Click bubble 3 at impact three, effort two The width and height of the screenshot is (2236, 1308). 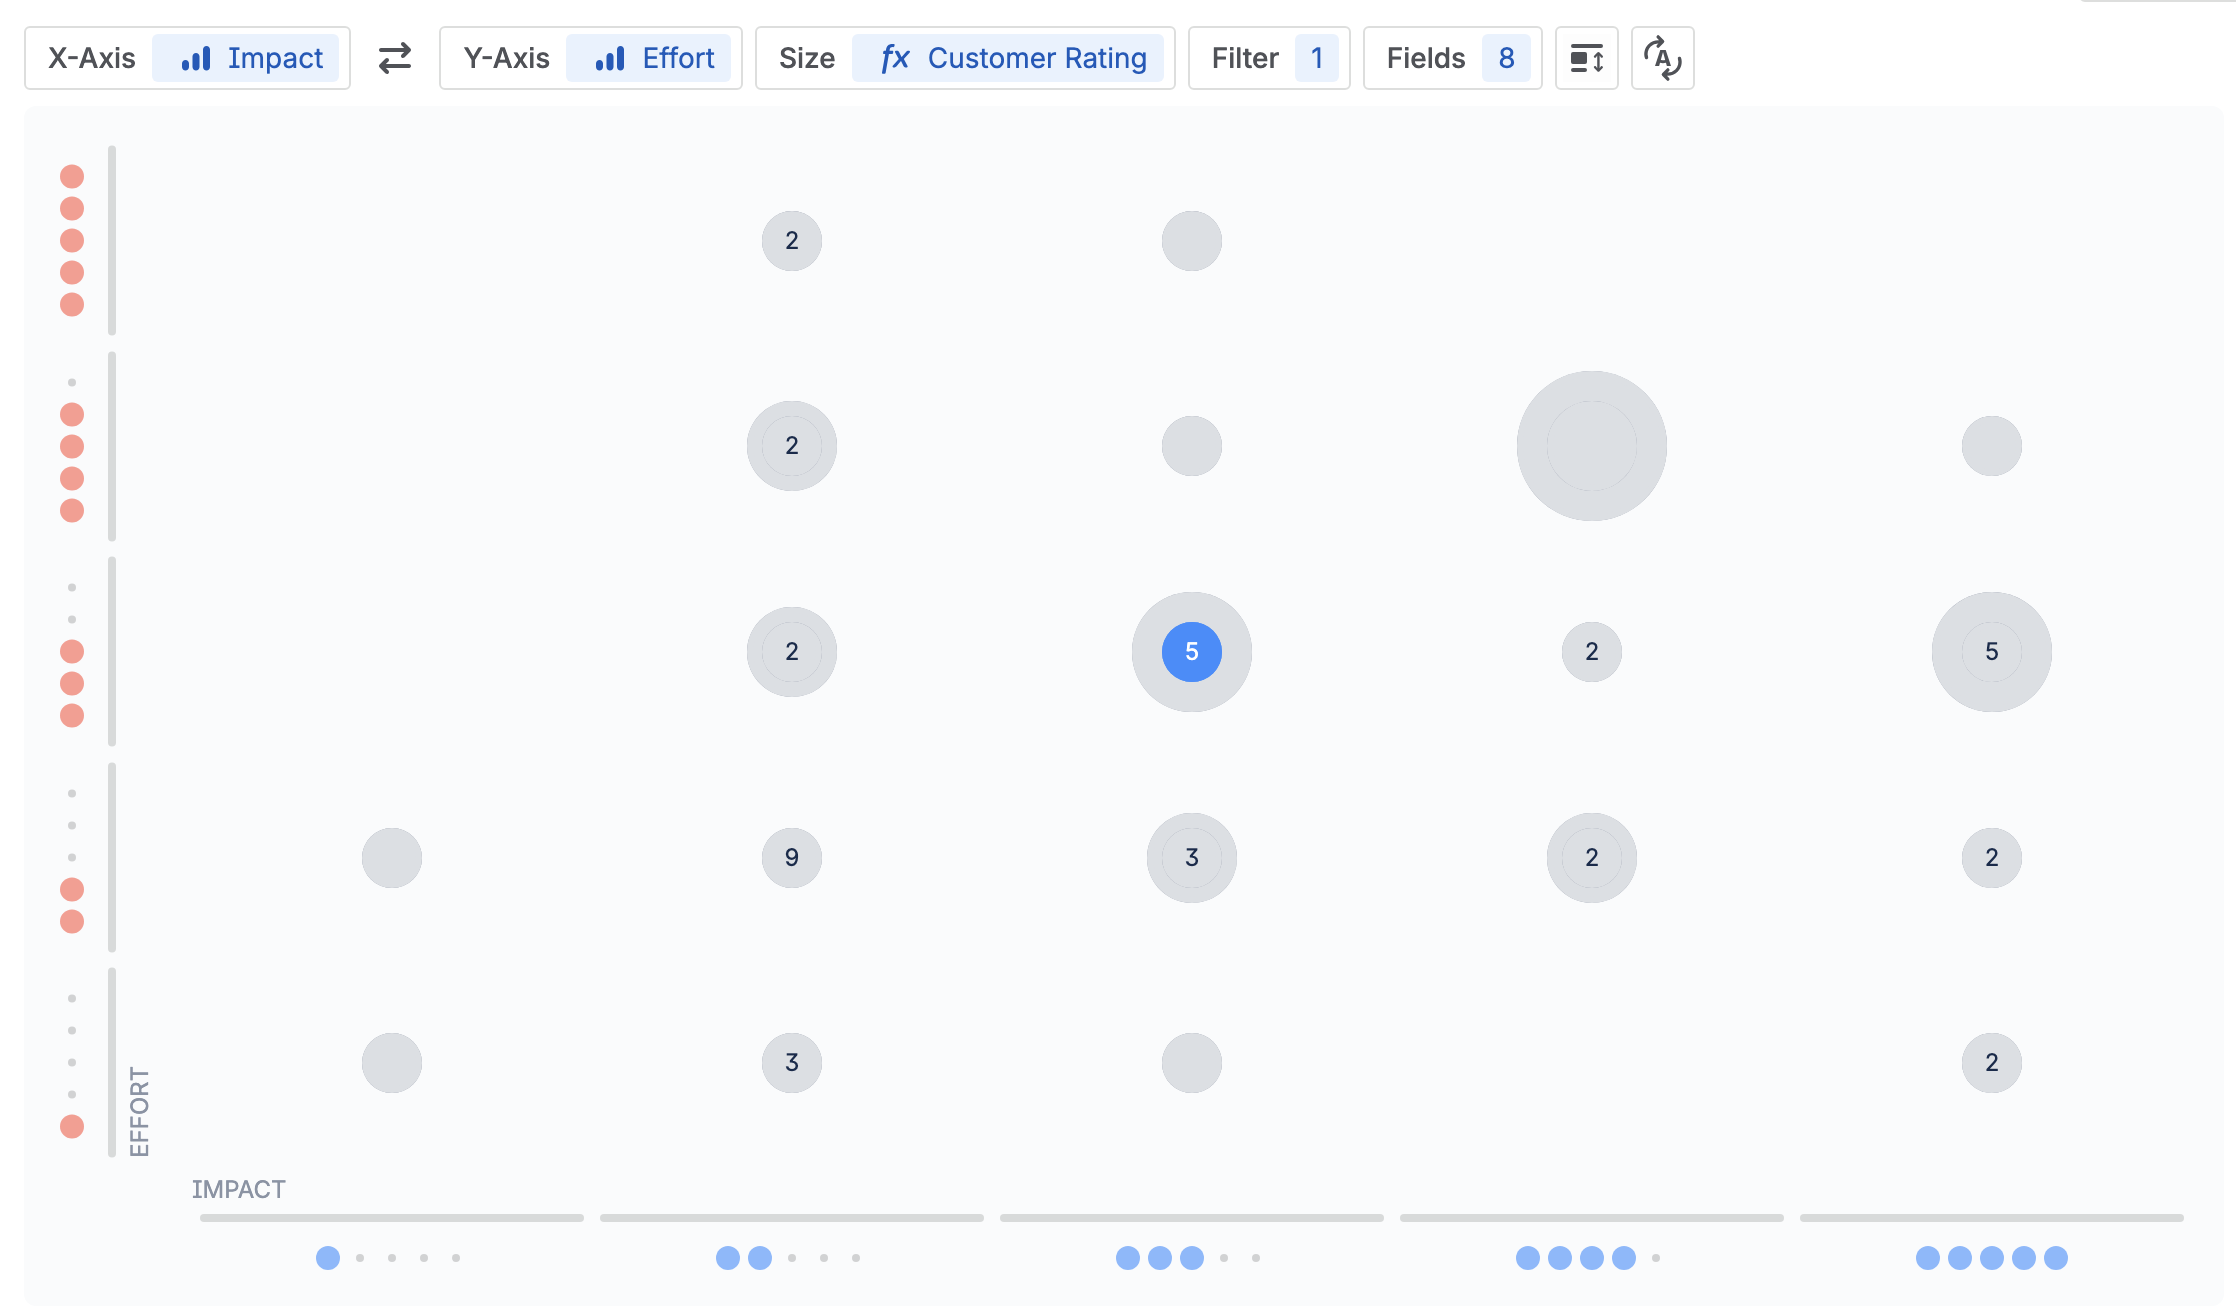(1192, 858)
